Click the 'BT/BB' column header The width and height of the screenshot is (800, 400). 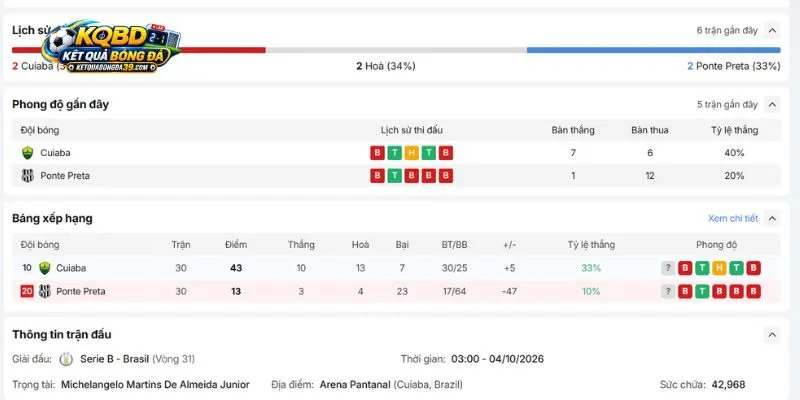pos(454,245)
